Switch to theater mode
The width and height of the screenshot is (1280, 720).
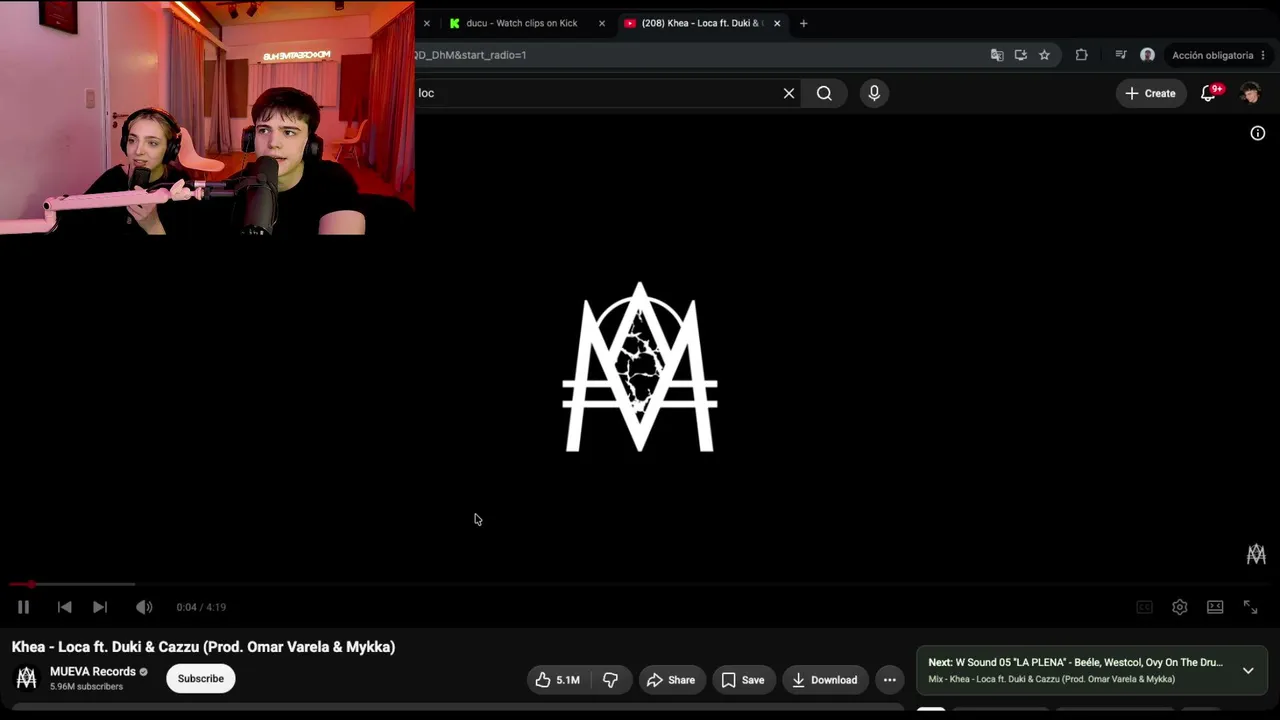[x=1215, y=607]
